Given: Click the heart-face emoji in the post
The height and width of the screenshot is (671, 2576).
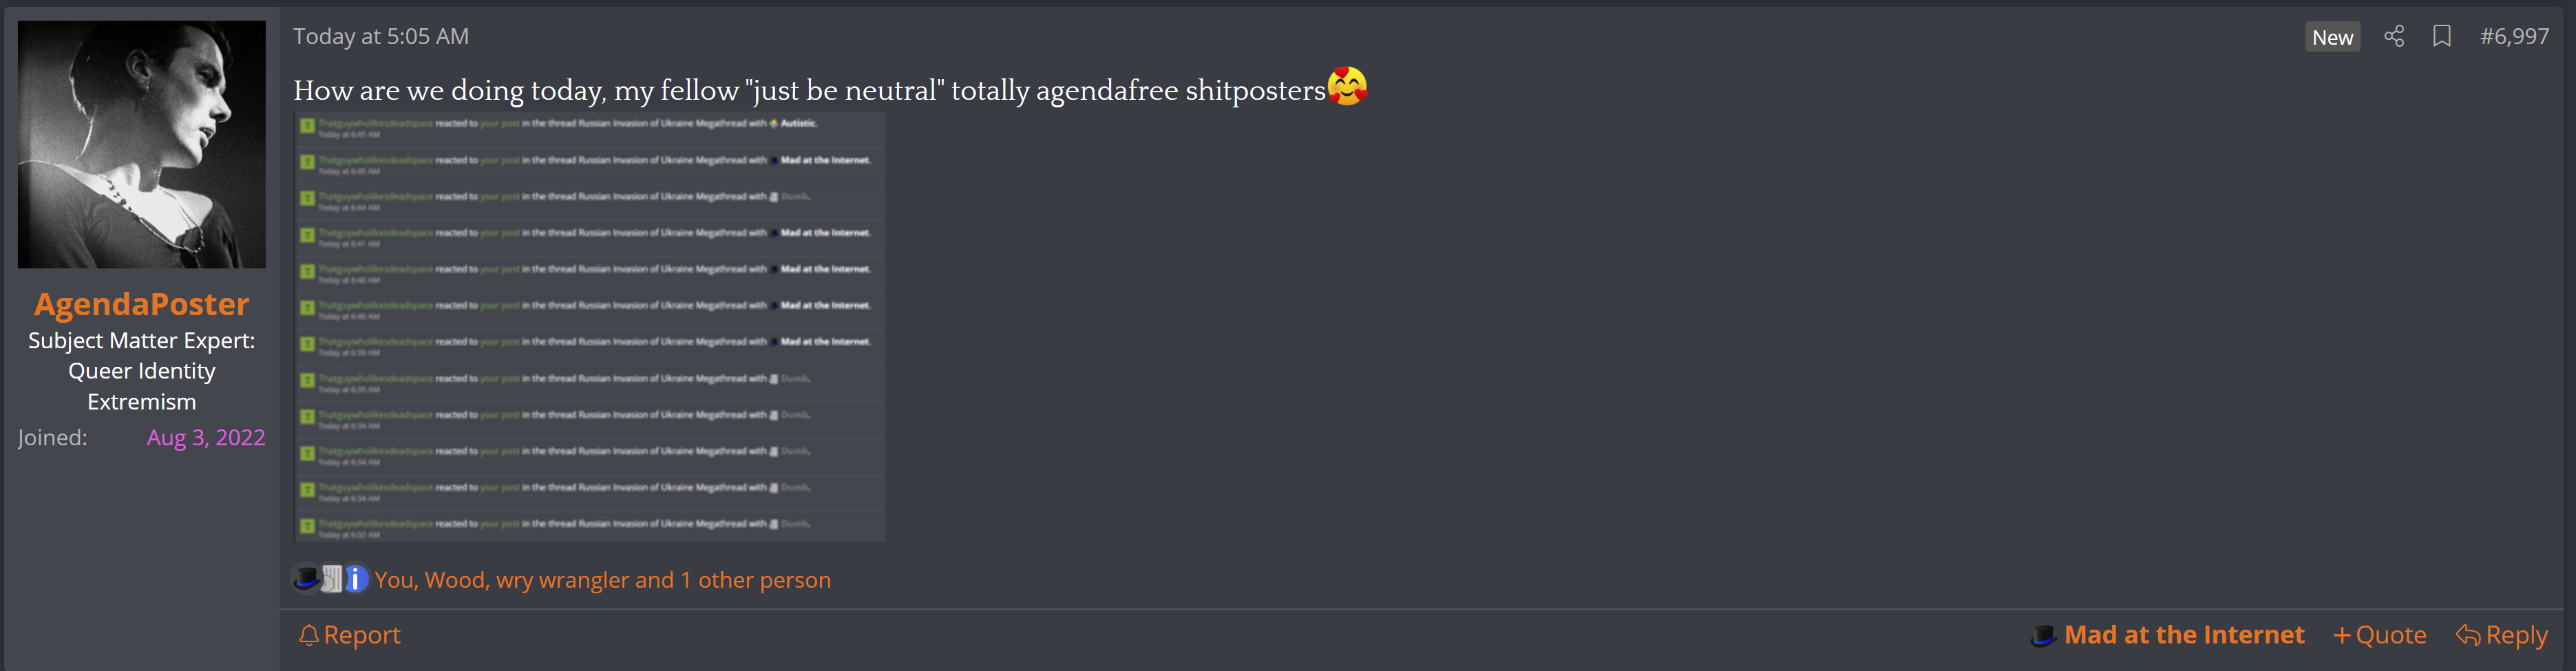Looking at the screenshot, I should [x=1347, y=86].
